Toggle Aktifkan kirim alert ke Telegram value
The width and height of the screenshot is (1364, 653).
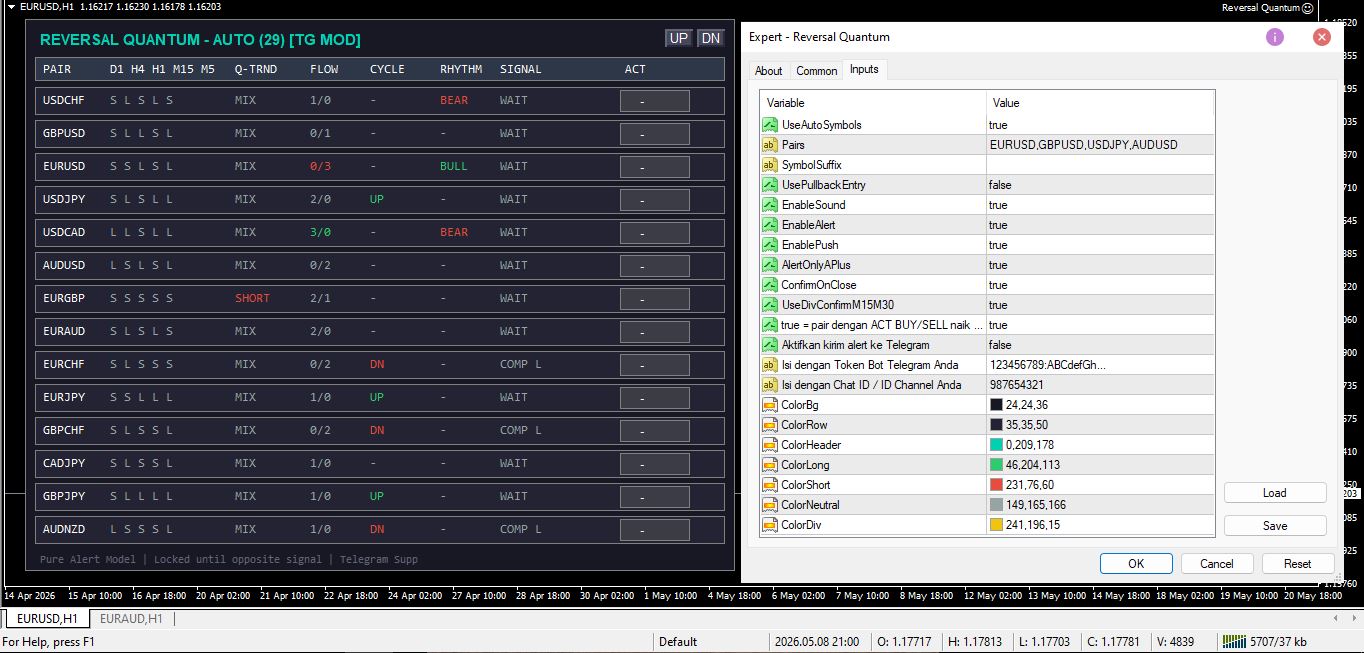(1100, 345)
